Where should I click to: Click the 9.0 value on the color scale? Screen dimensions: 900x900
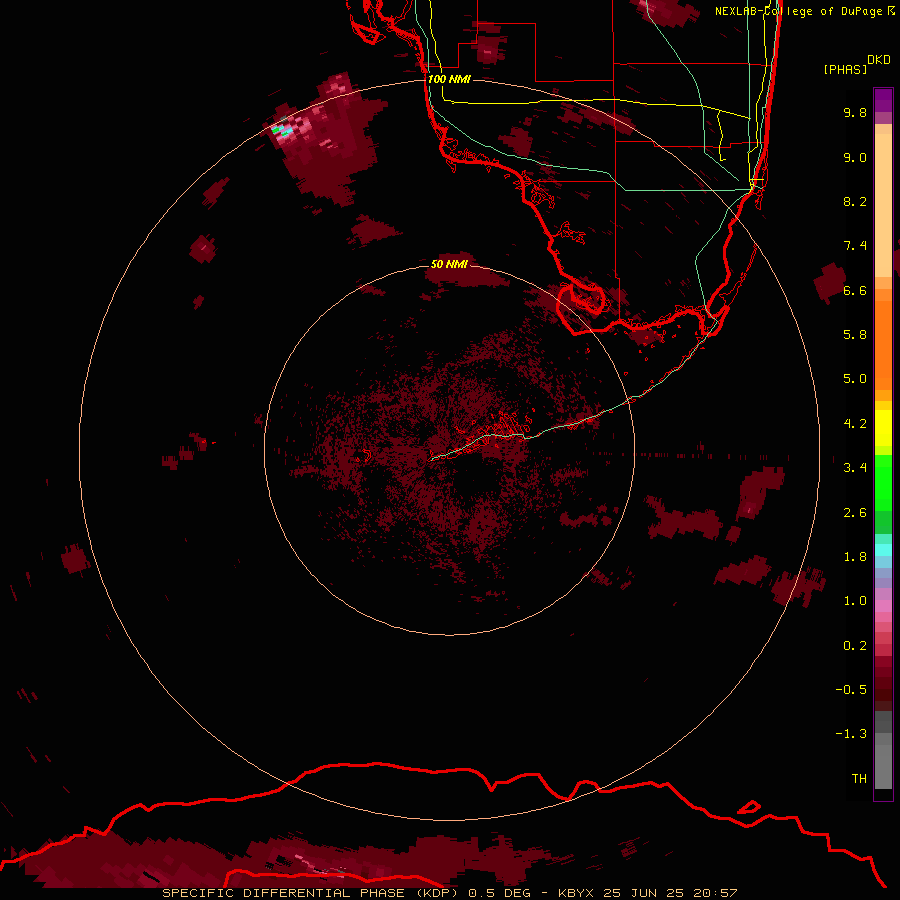(855, 157)
